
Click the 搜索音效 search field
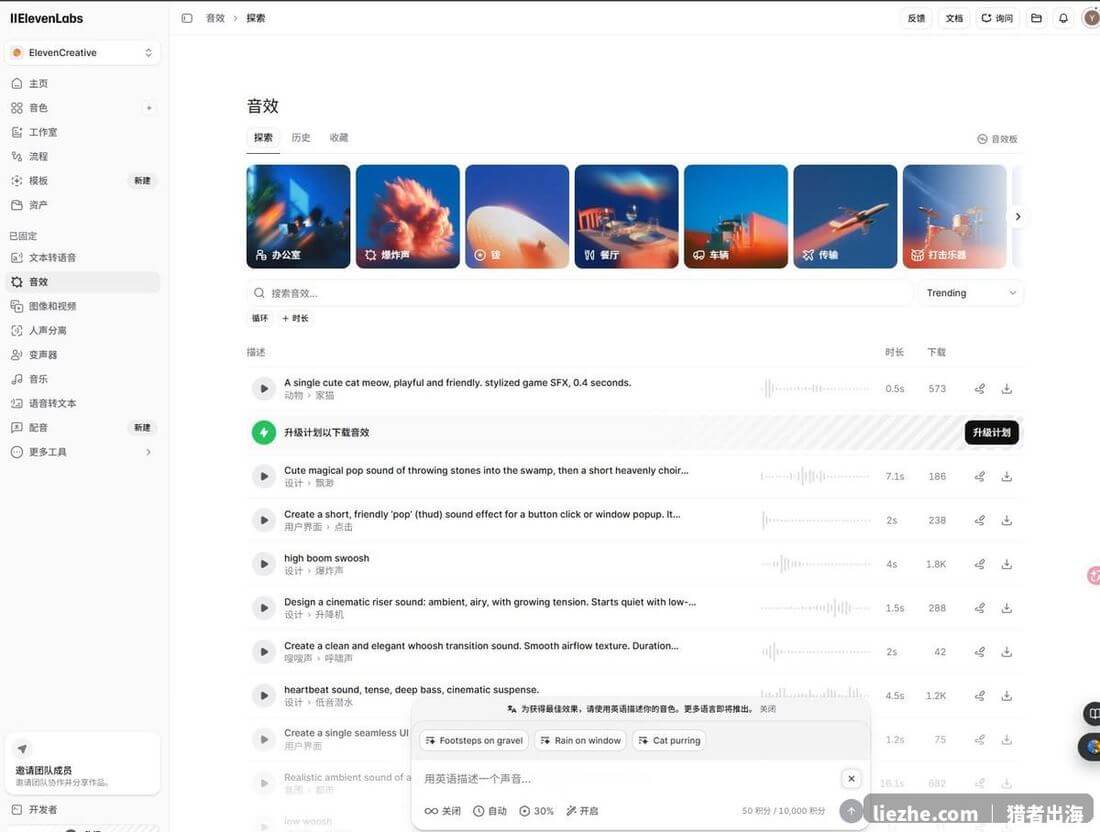[579, 293]
